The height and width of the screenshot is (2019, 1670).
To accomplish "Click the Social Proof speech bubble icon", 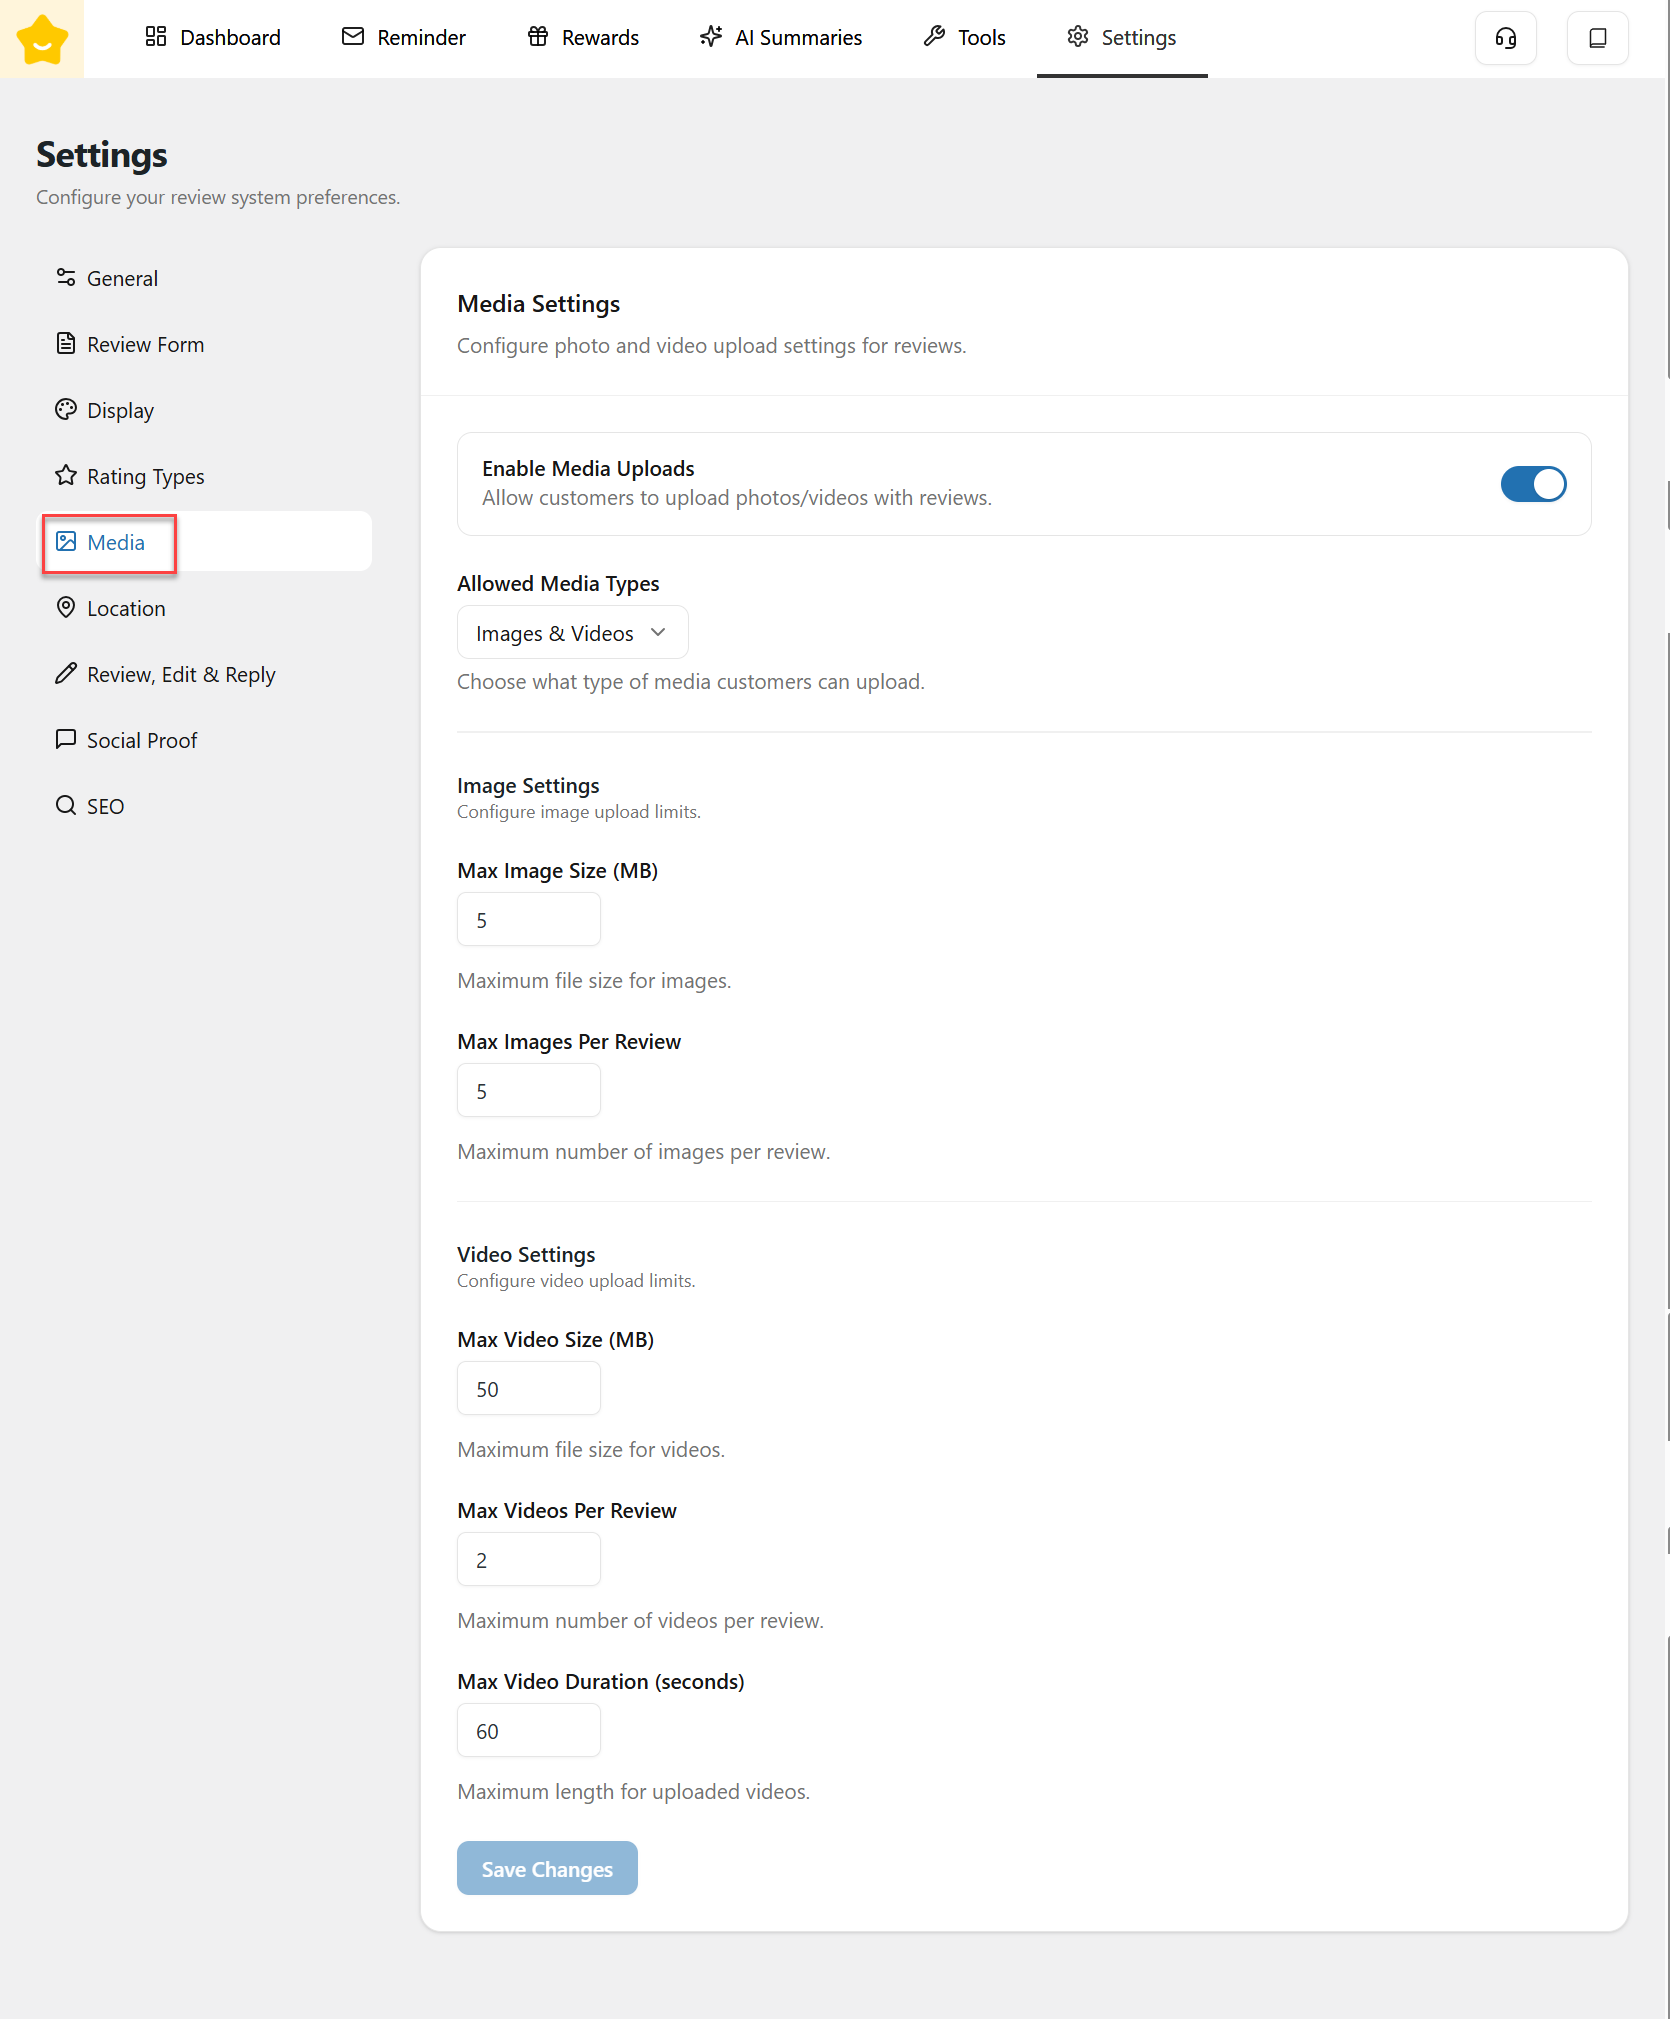I will (x=66, y=740).
